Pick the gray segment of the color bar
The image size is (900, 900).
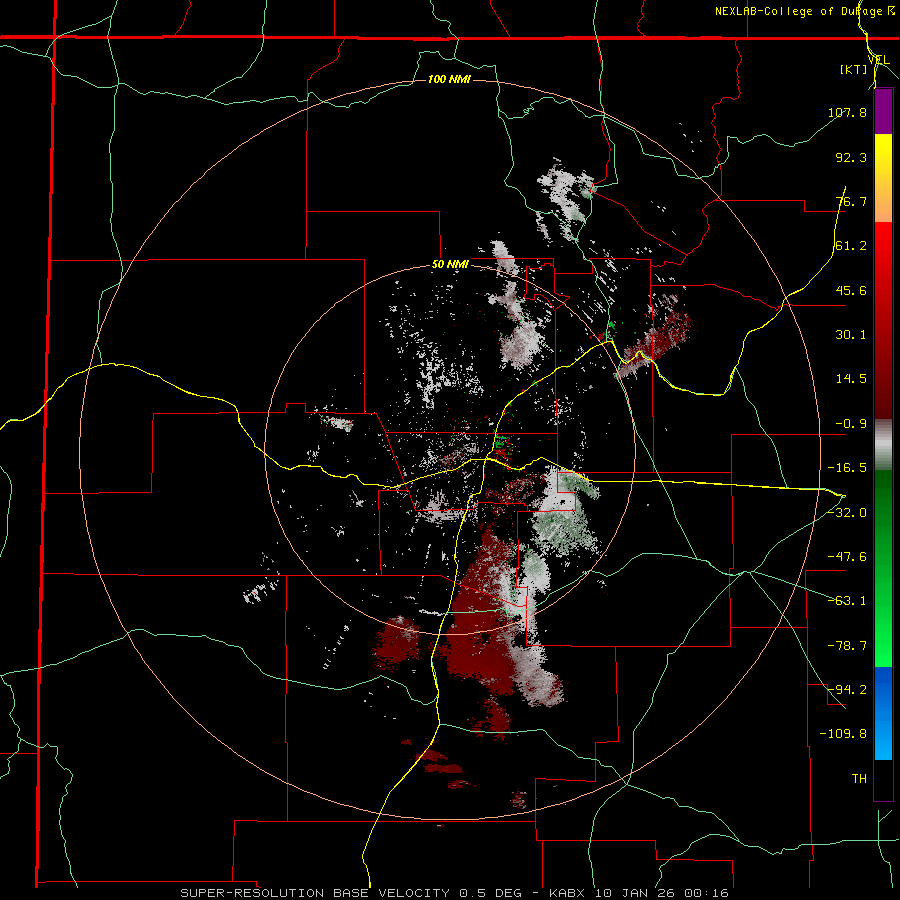pyautogui.click(x=883, y=445)
